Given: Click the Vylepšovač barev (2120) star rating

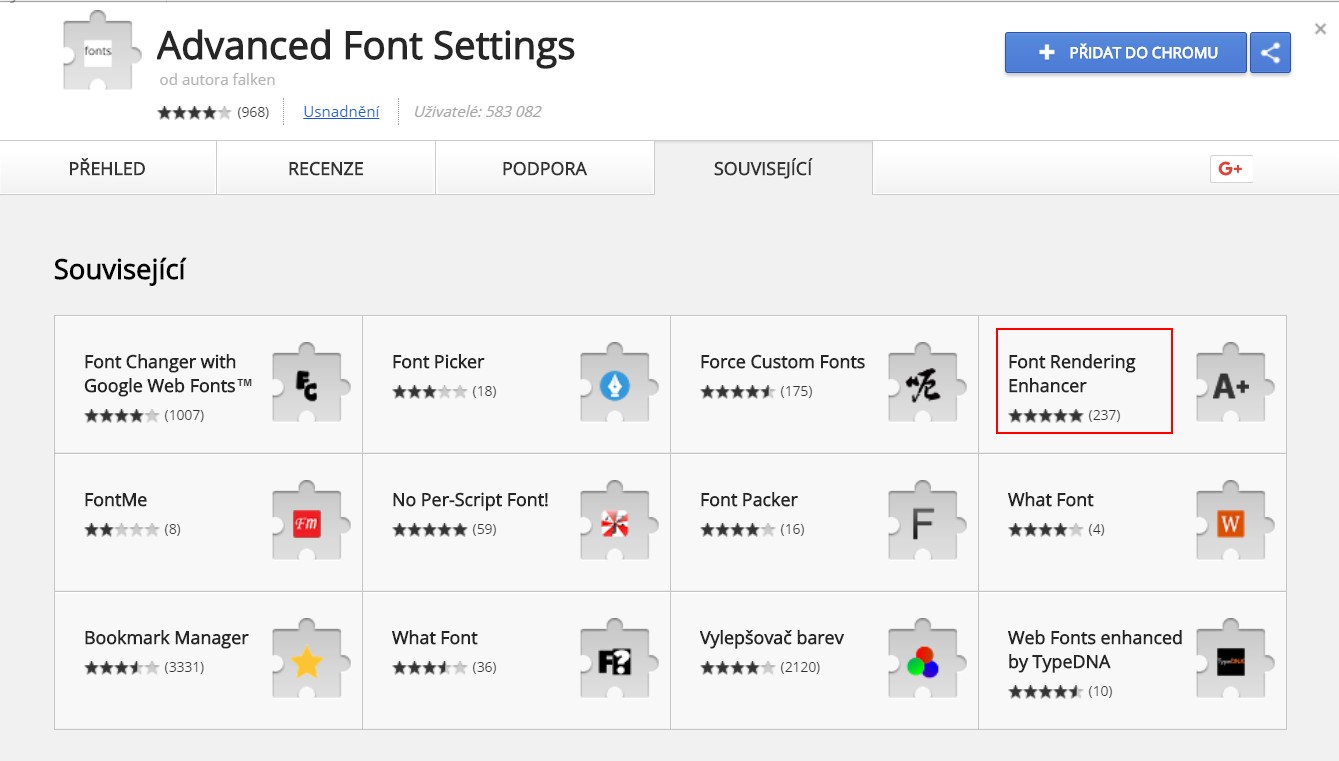Looking at the screenshot, I should (x=738, y=667).
